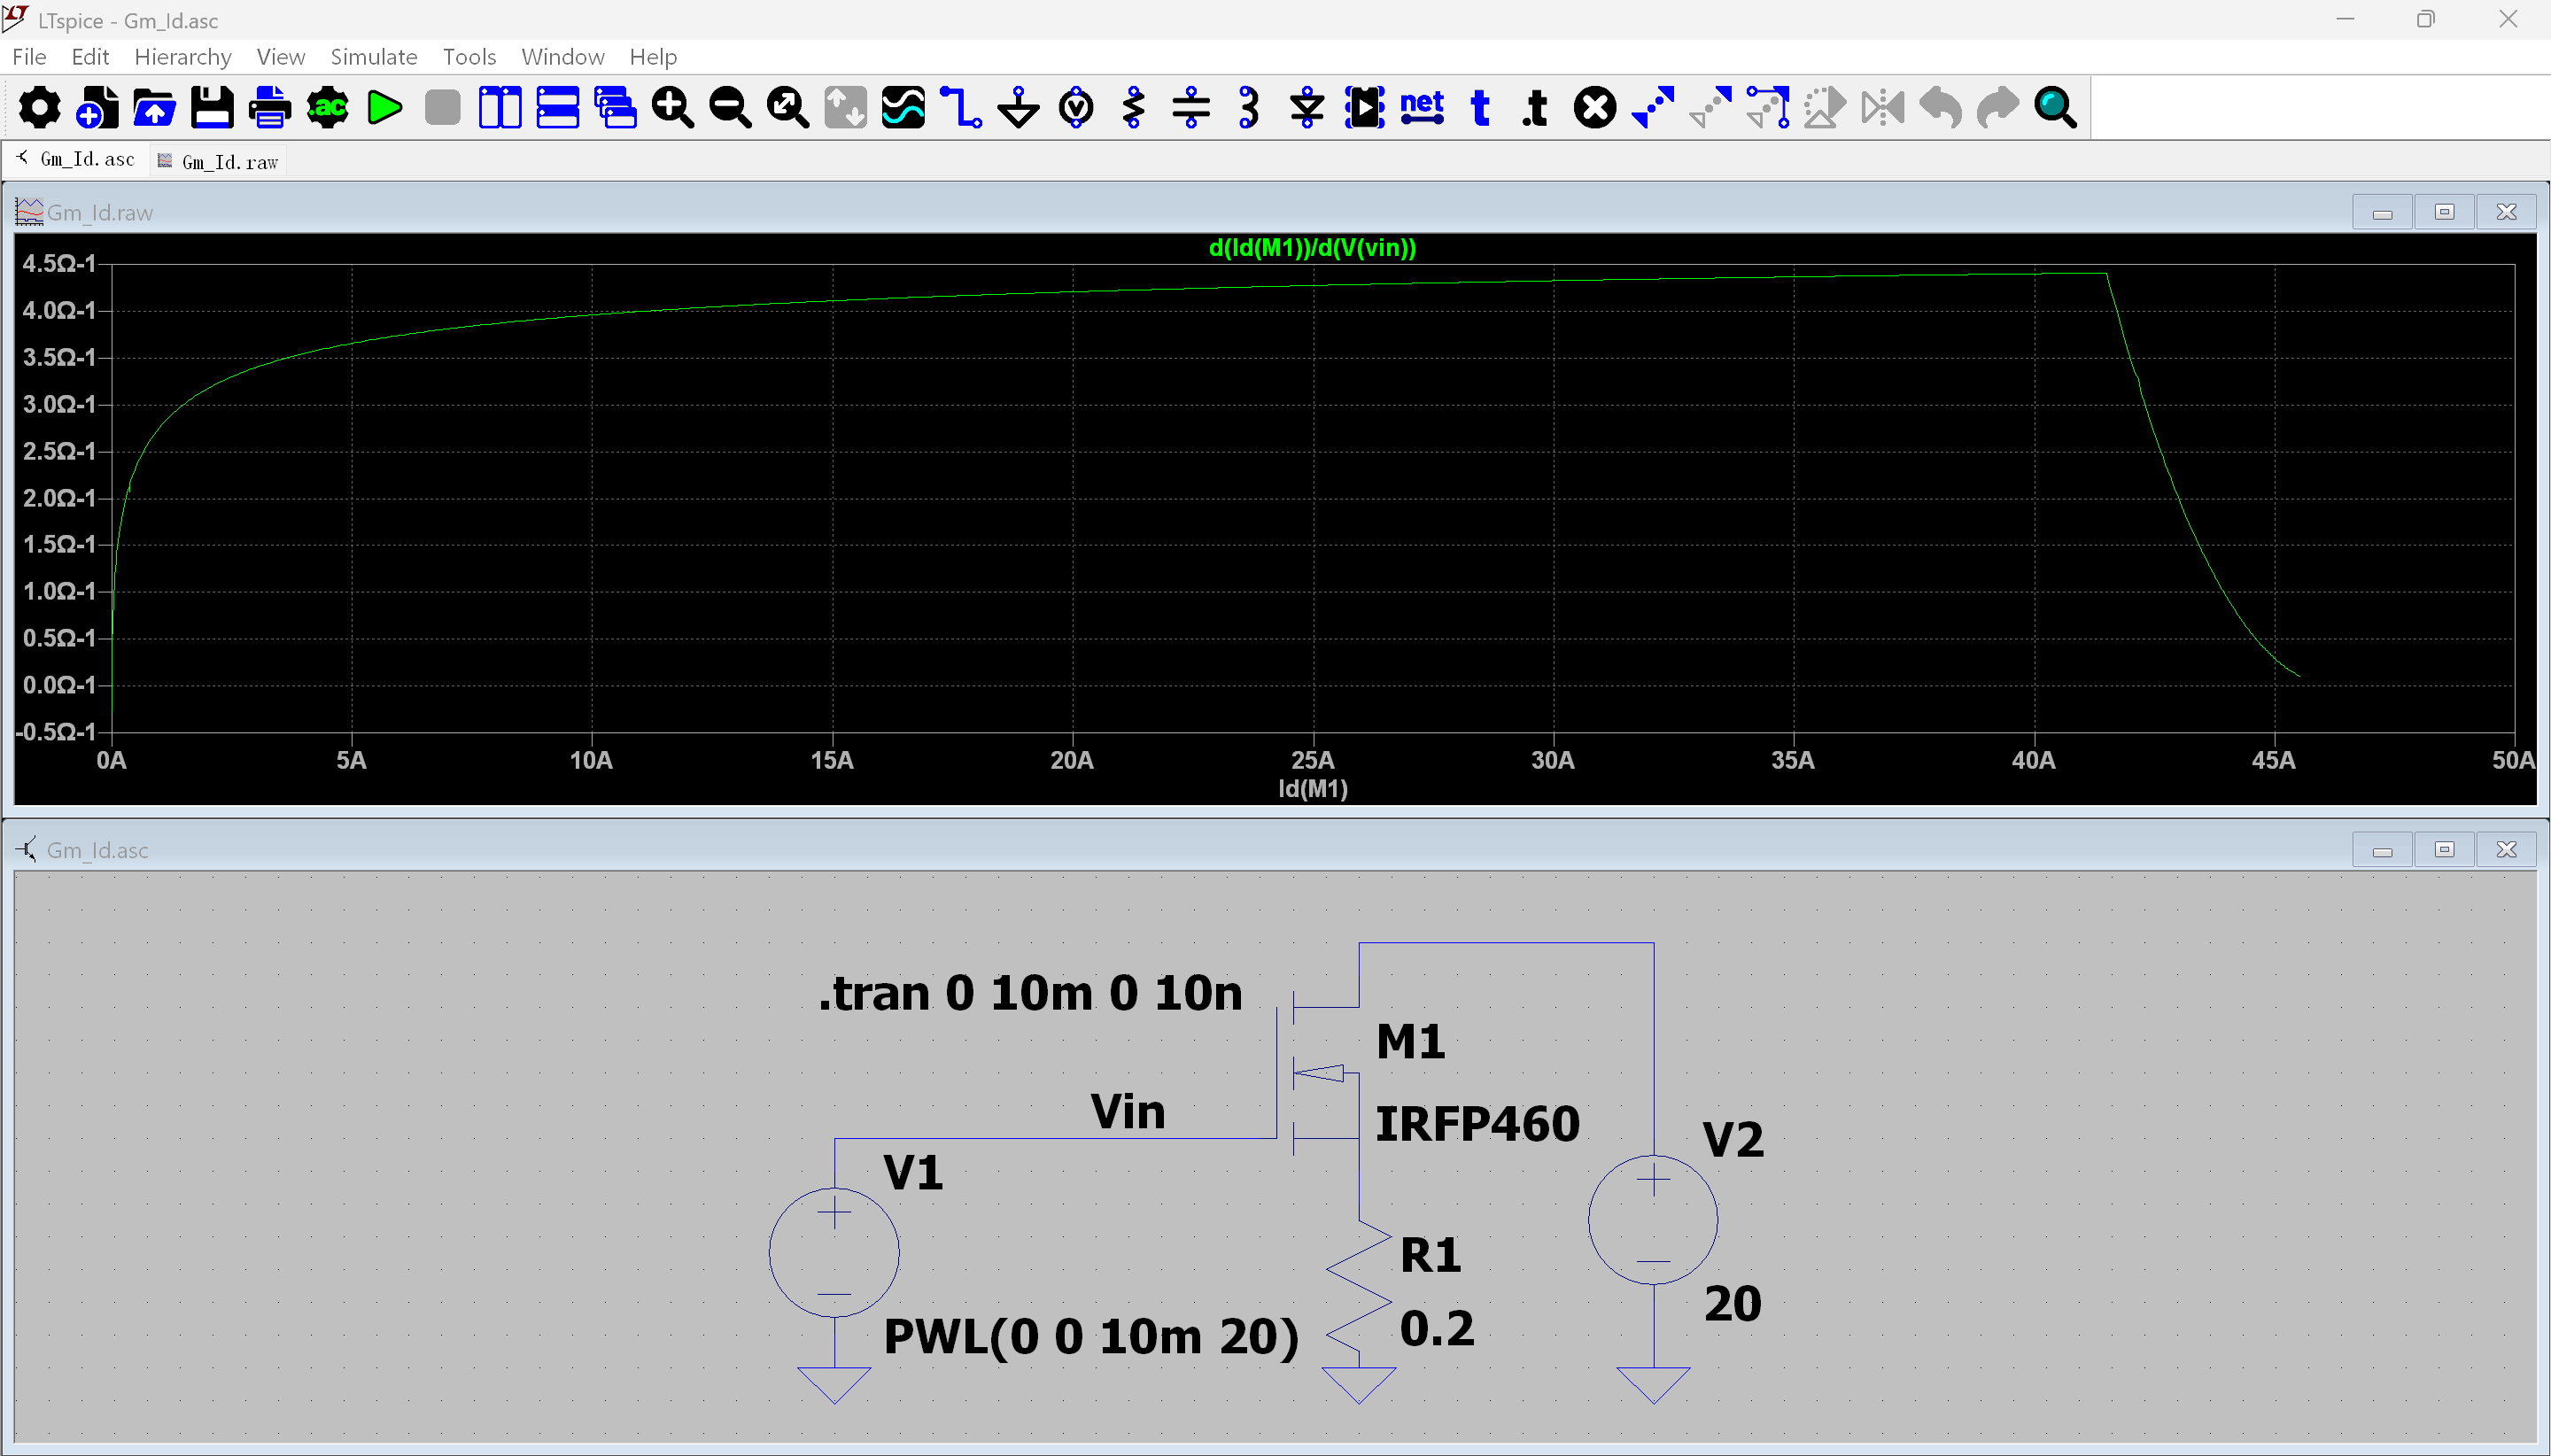Click the New Schematic toolbar icon
Viewport: 2551px width, 1456px height.
coord(97,107)
